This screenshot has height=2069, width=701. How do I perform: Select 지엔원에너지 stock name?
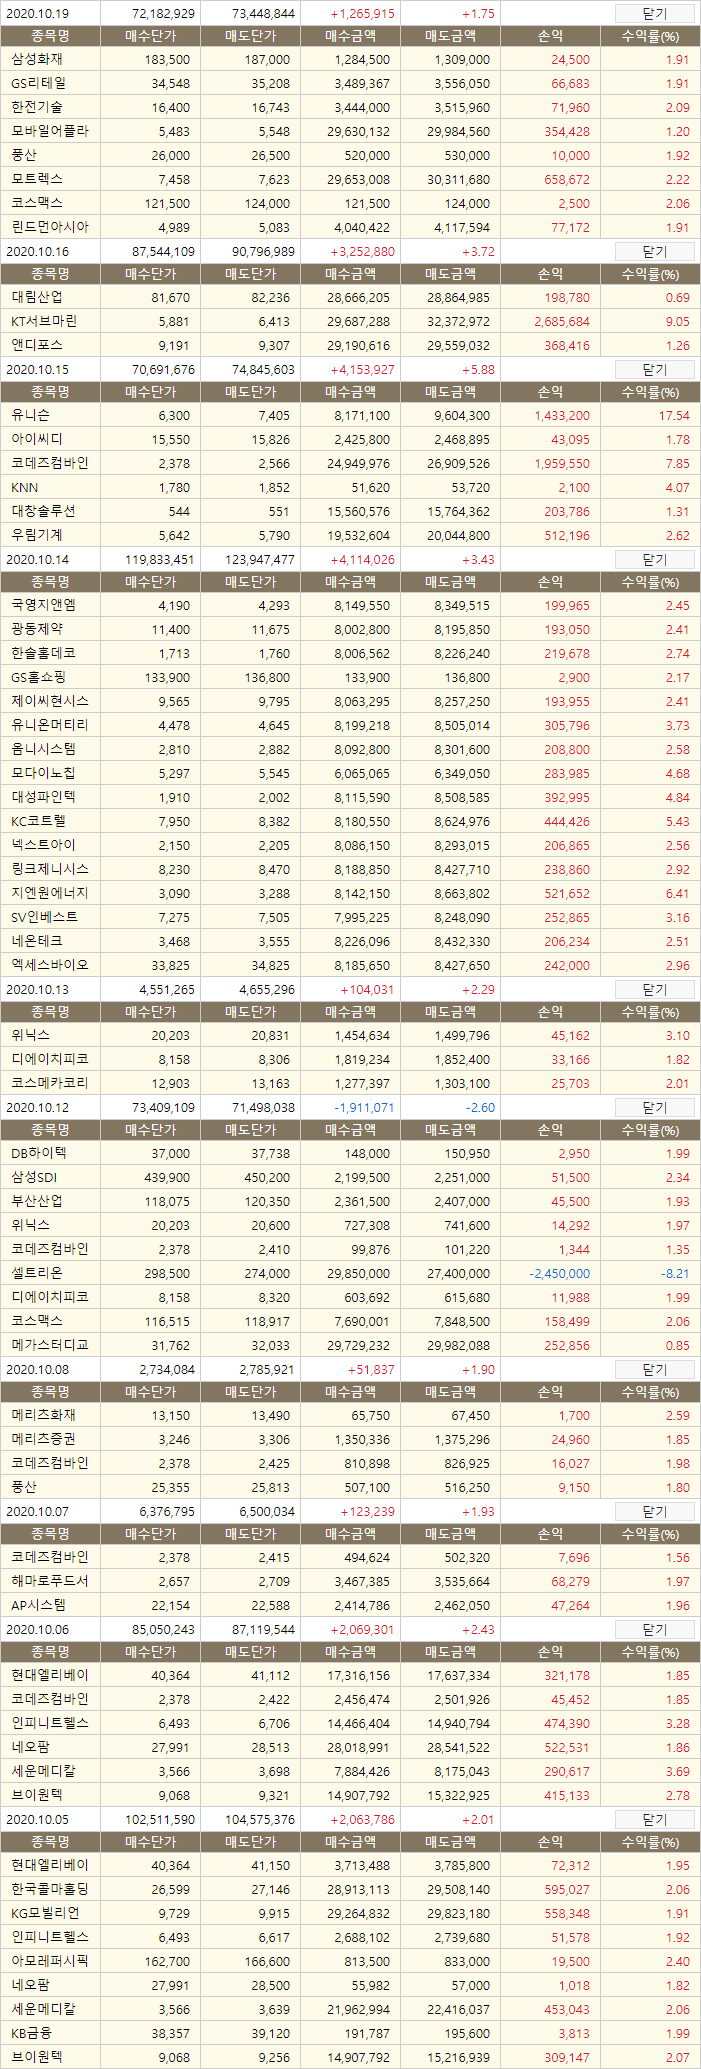tap(50, 893)
